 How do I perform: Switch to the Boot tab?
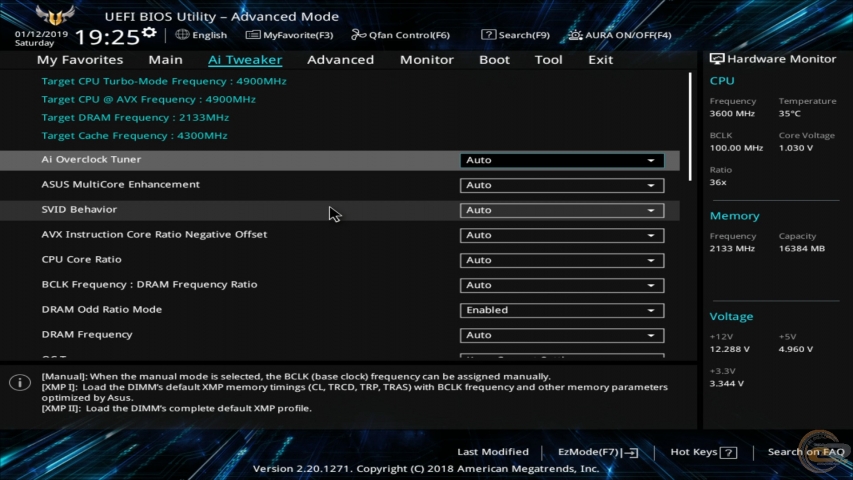click(494, 60)
